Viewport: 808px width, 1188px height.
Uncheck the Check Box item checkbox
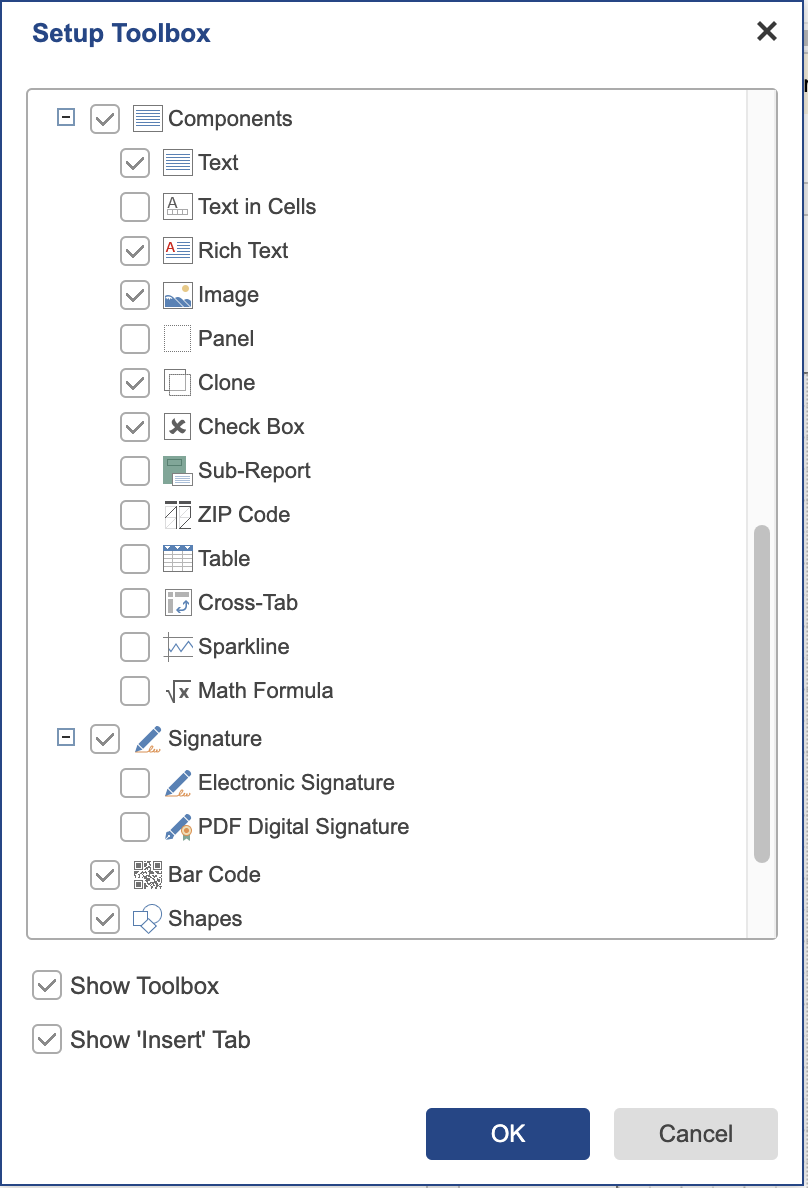pos(135,427)
